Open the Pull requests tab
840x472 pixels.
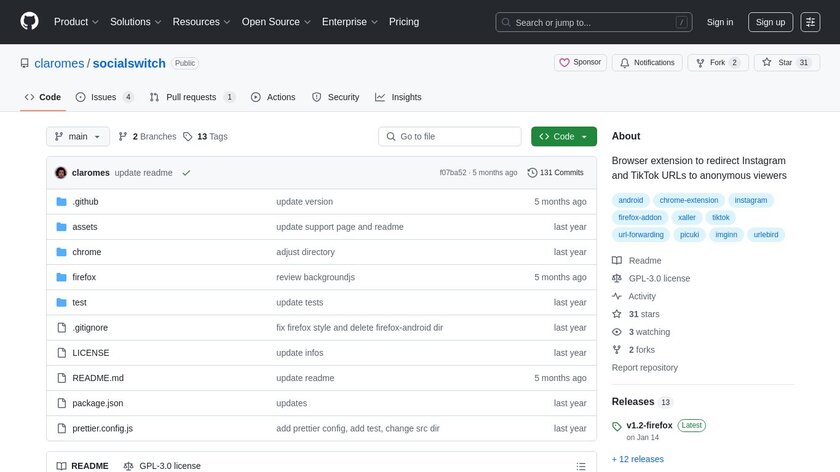(192, 97)
